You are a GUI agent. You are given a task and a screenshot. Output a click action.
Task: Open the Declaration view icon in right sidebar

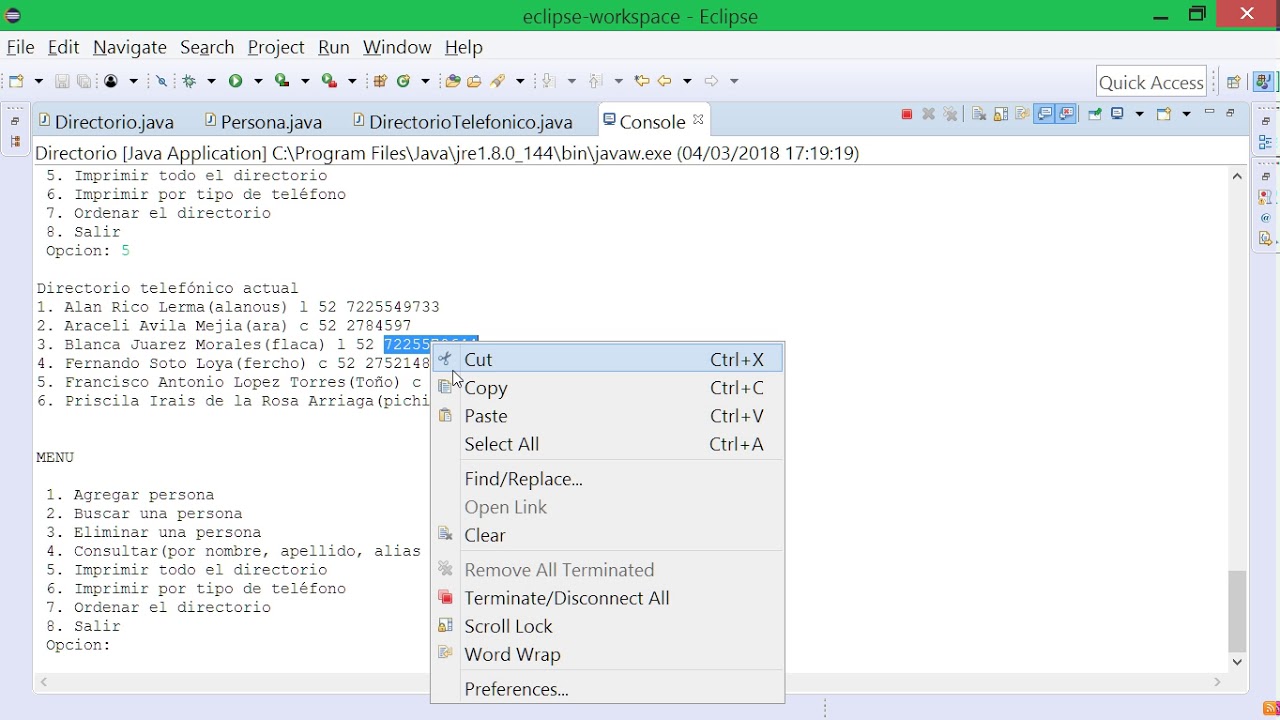tap(1266, 239)
